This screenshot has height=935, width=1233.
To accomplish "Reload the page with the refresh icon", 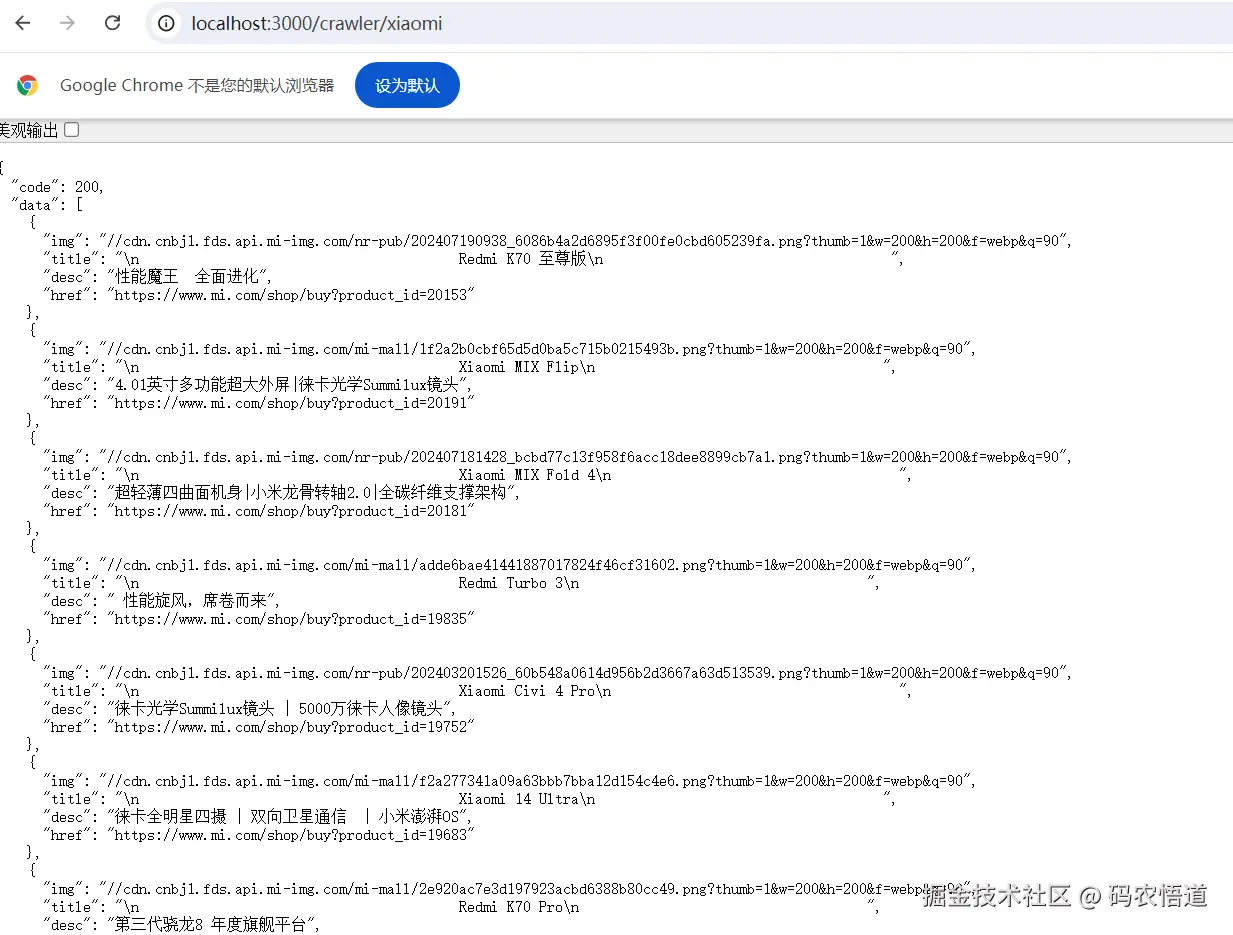I will pos(113,23).
